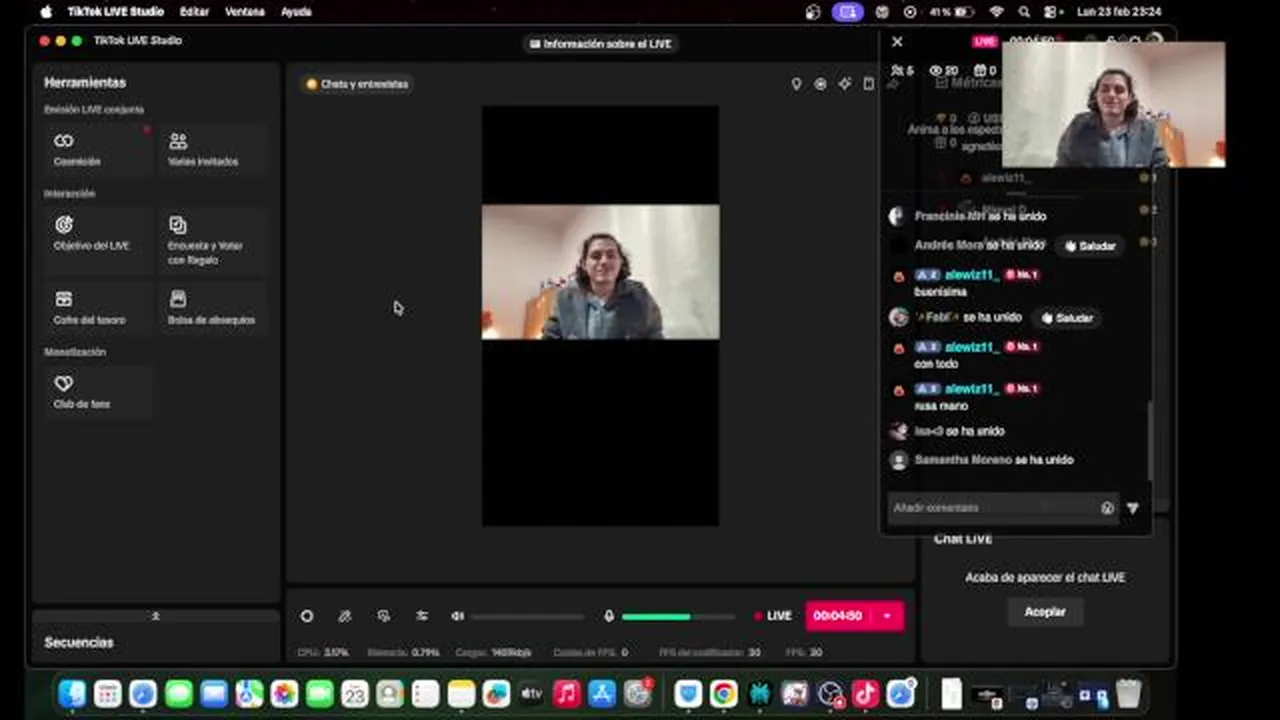Click the alewiz11_ comment 'buenísima'
The height and width of the screenshot is (720, 1280).
940,292
